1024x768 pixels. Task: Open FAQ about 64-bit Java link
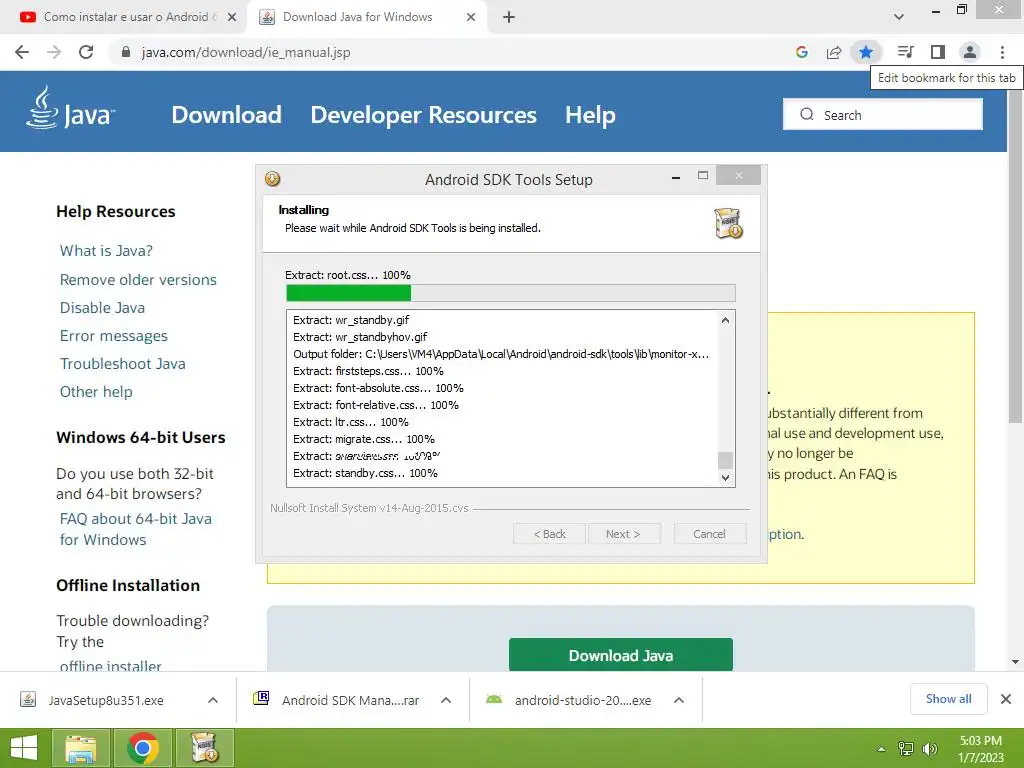136,529
